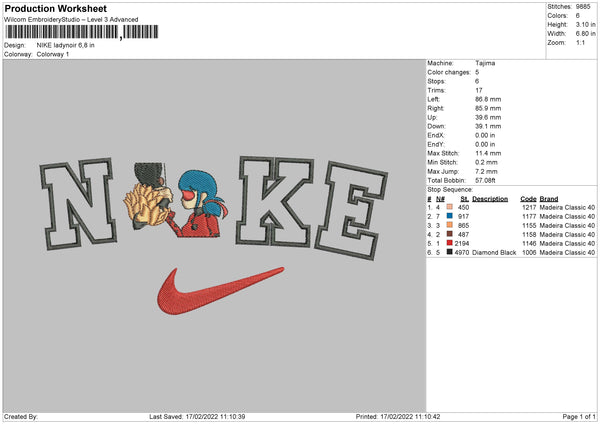Click the Height value 3.10 in

pyautogui.click(x=585, y=24)
